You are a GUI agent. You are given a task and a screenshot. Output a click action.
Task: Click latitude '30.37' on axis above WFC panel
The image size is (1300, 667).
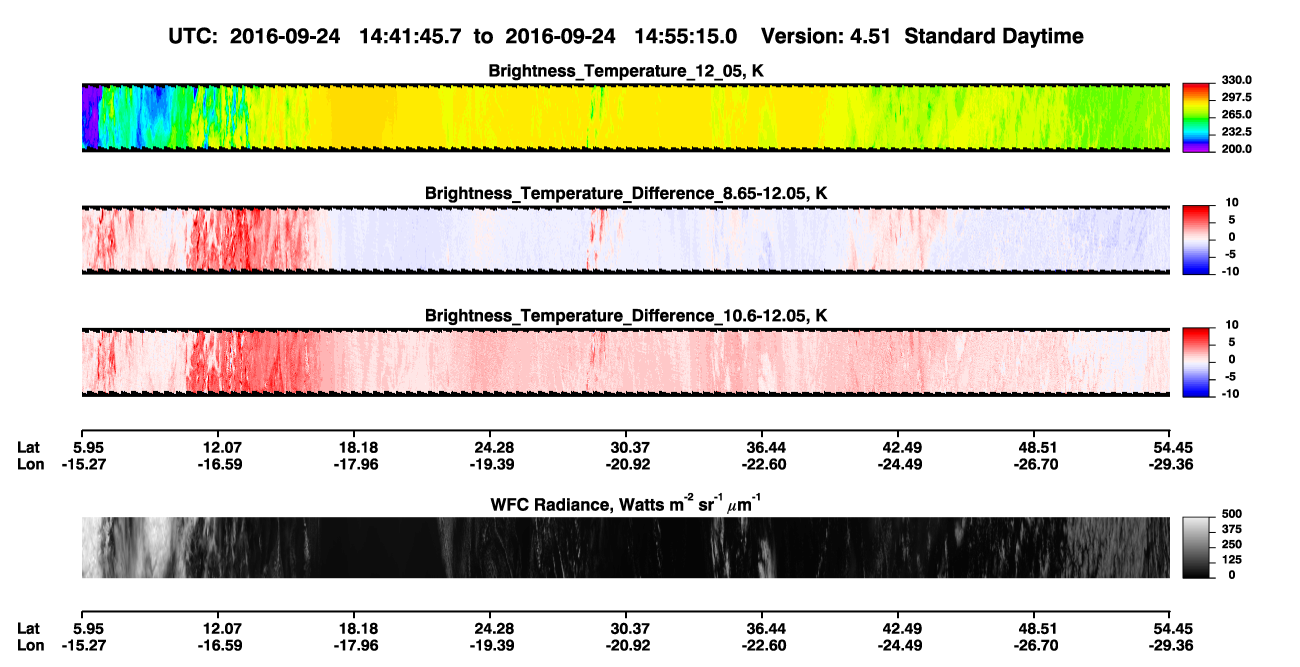(626, 447)
